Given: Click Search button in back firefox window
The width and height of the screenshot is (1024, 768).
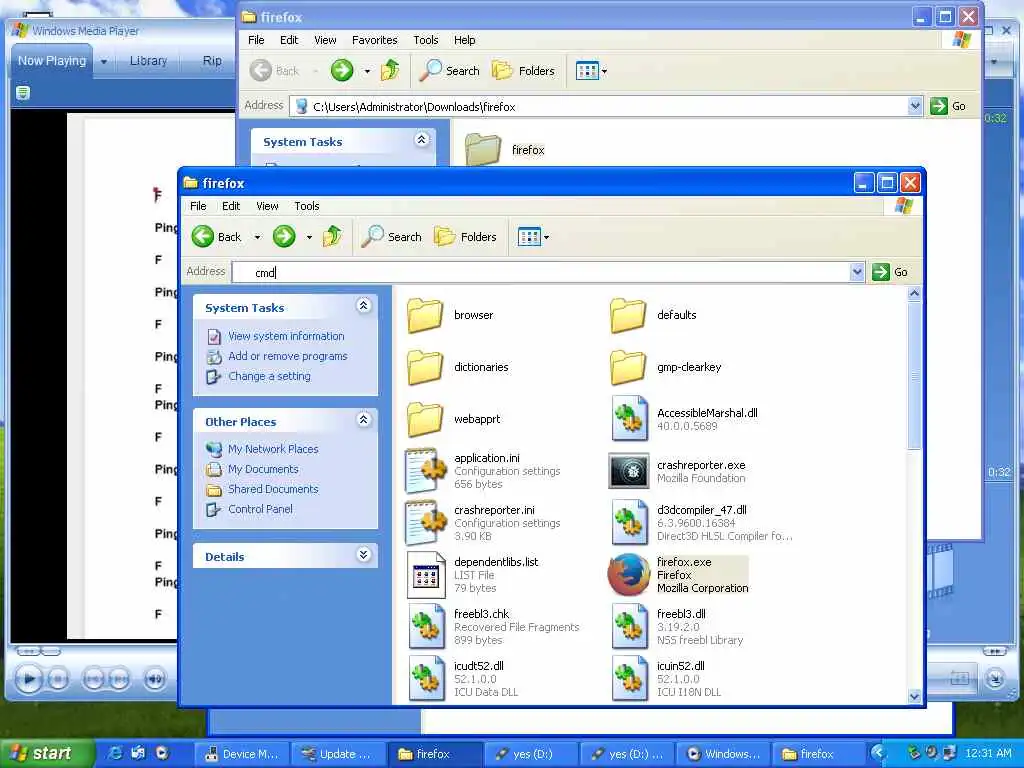Looking at the screenshot, I should click(x=449, y=71).
